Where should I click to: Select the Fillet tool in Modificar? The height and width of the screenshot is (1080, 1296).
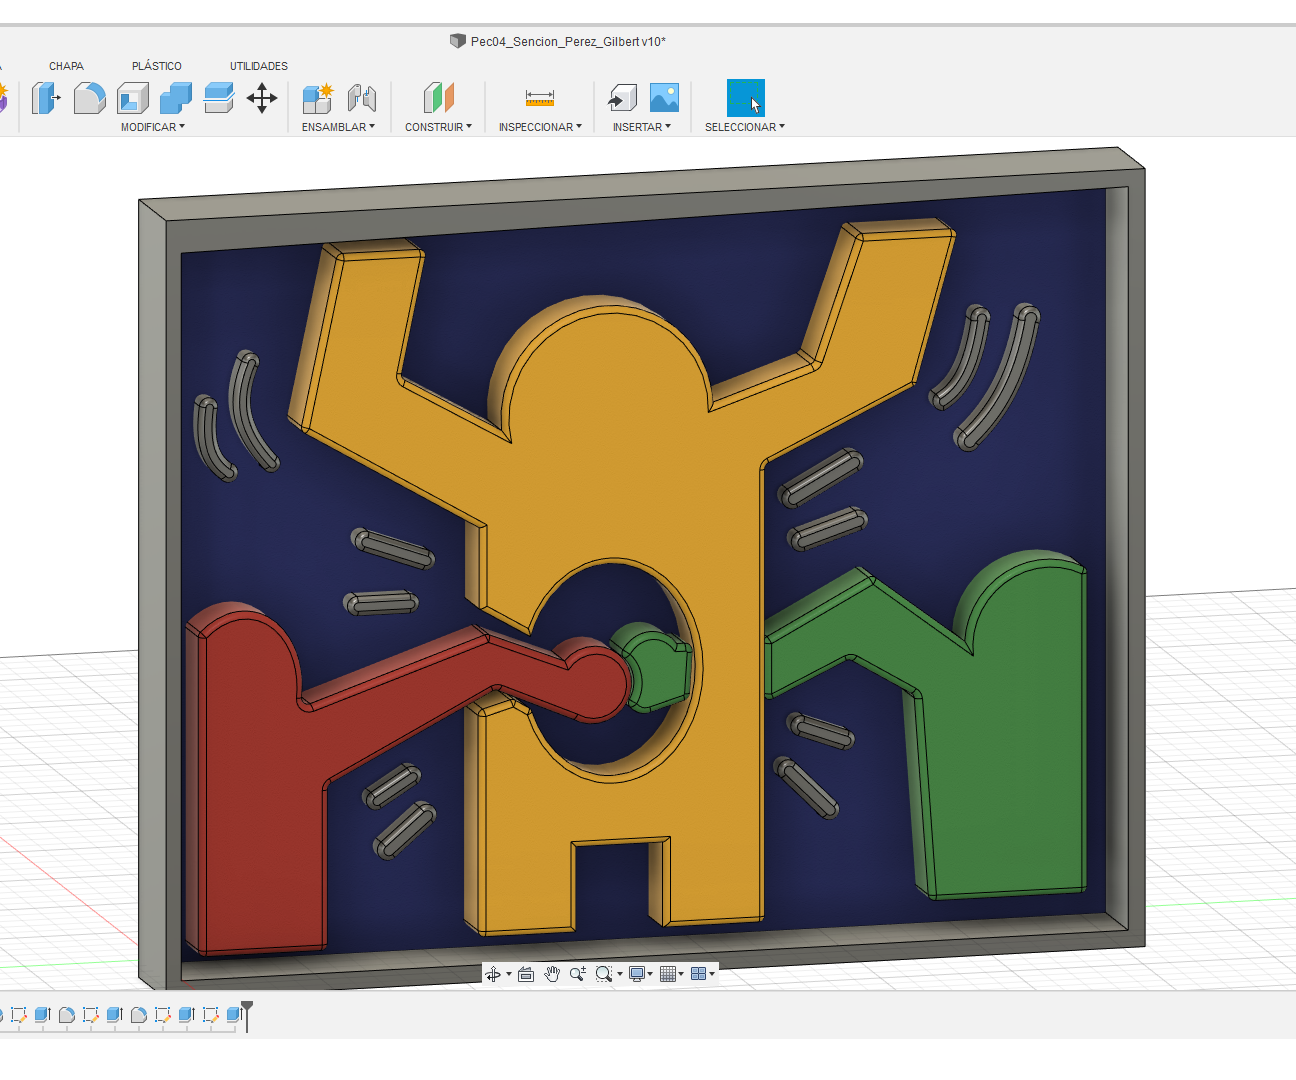90,98
